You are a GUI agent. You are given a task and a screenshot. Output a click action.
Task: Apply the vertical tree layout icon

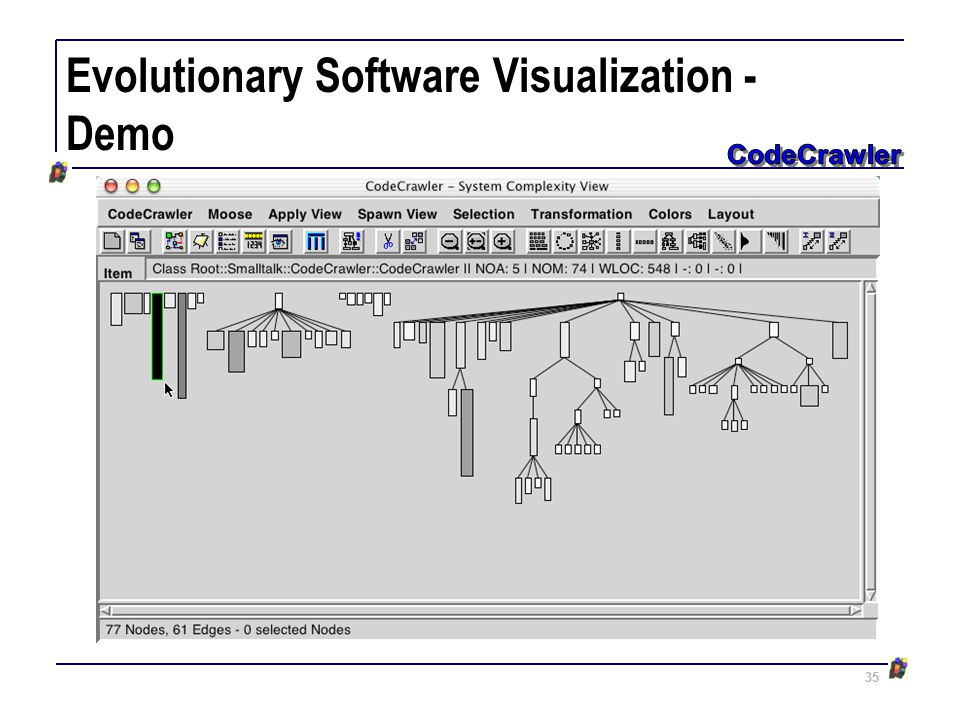coord(670,241)
